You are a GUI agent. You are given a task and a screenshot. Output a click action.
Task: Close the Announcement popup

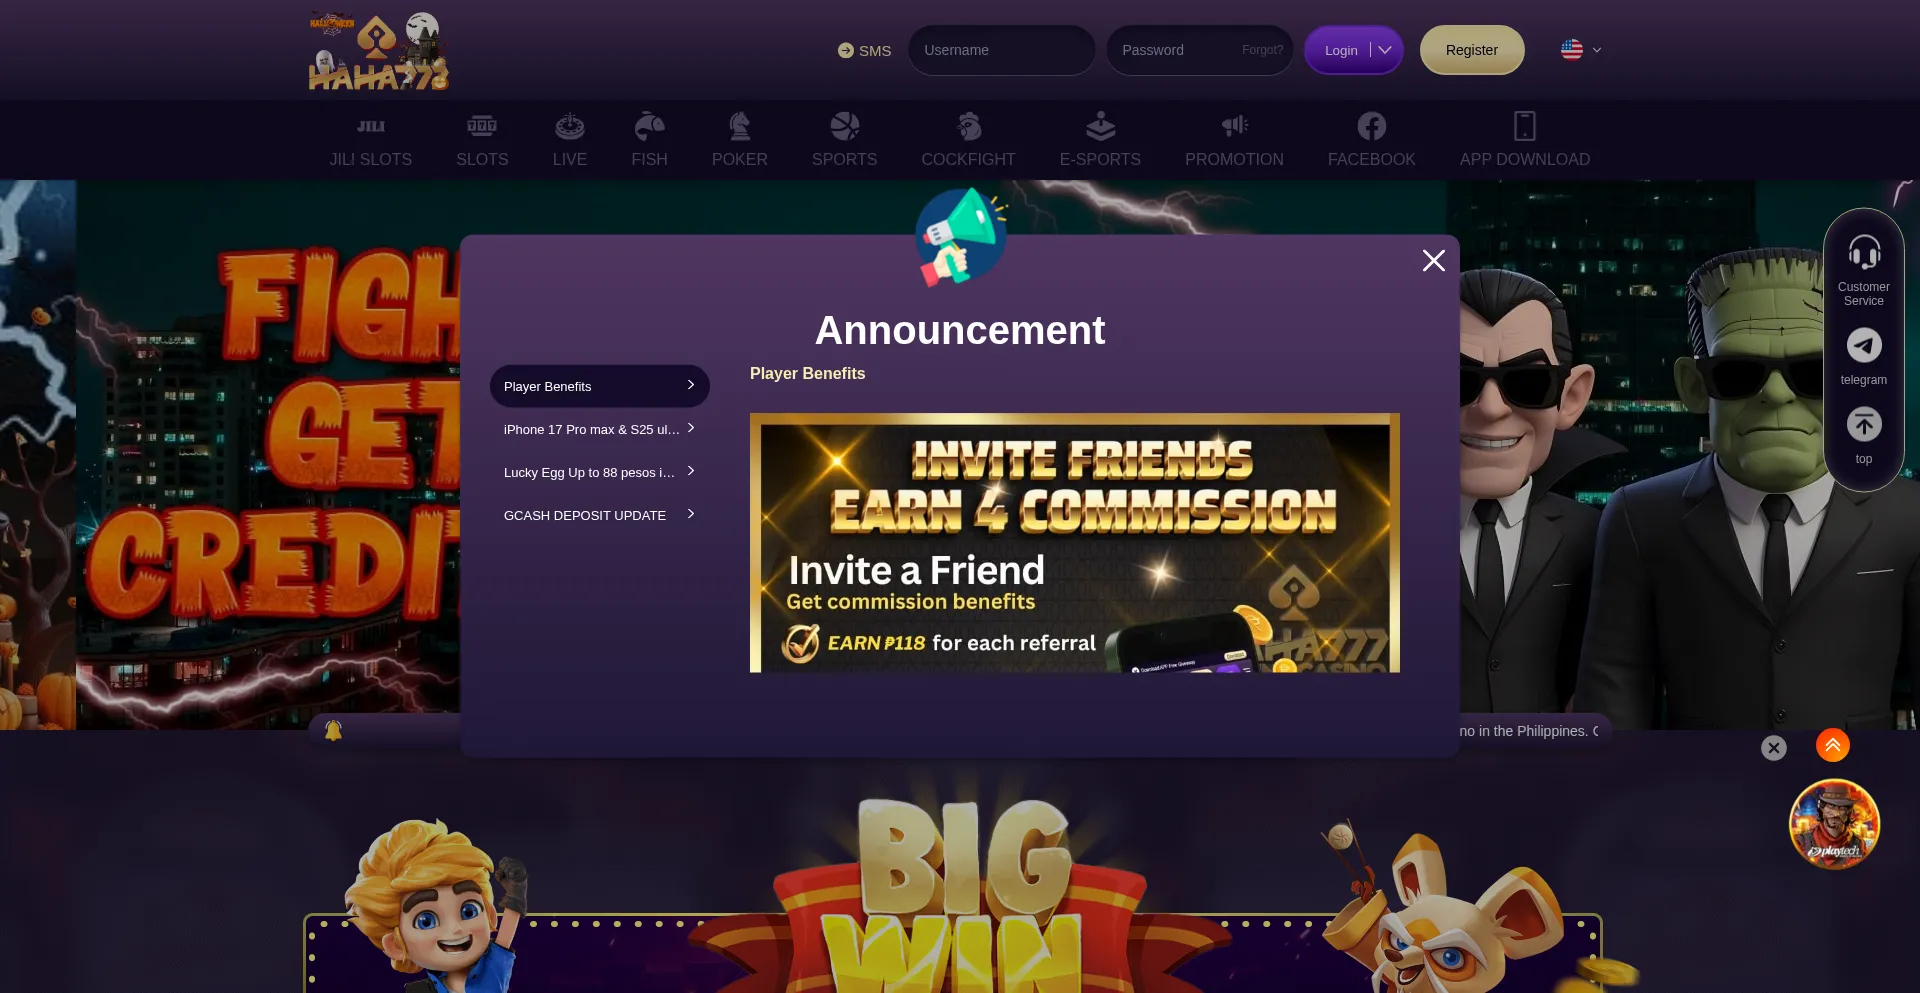click(x=1434, y=261)
